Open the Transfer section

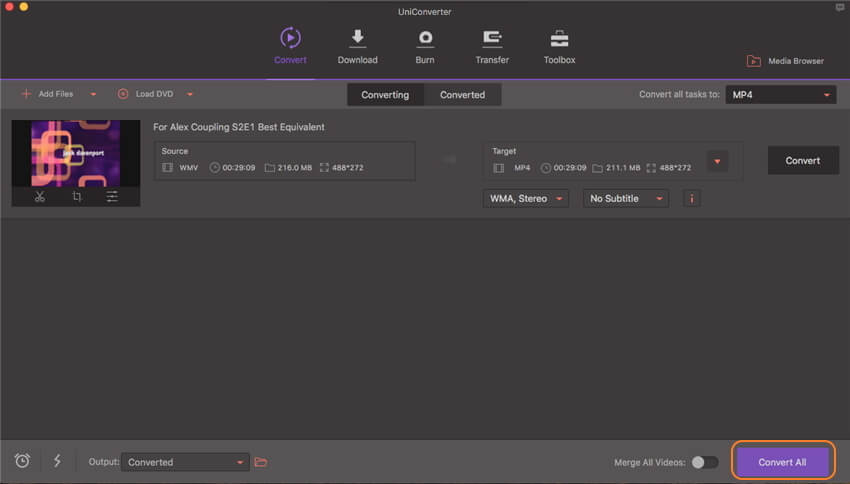point(492,46)
